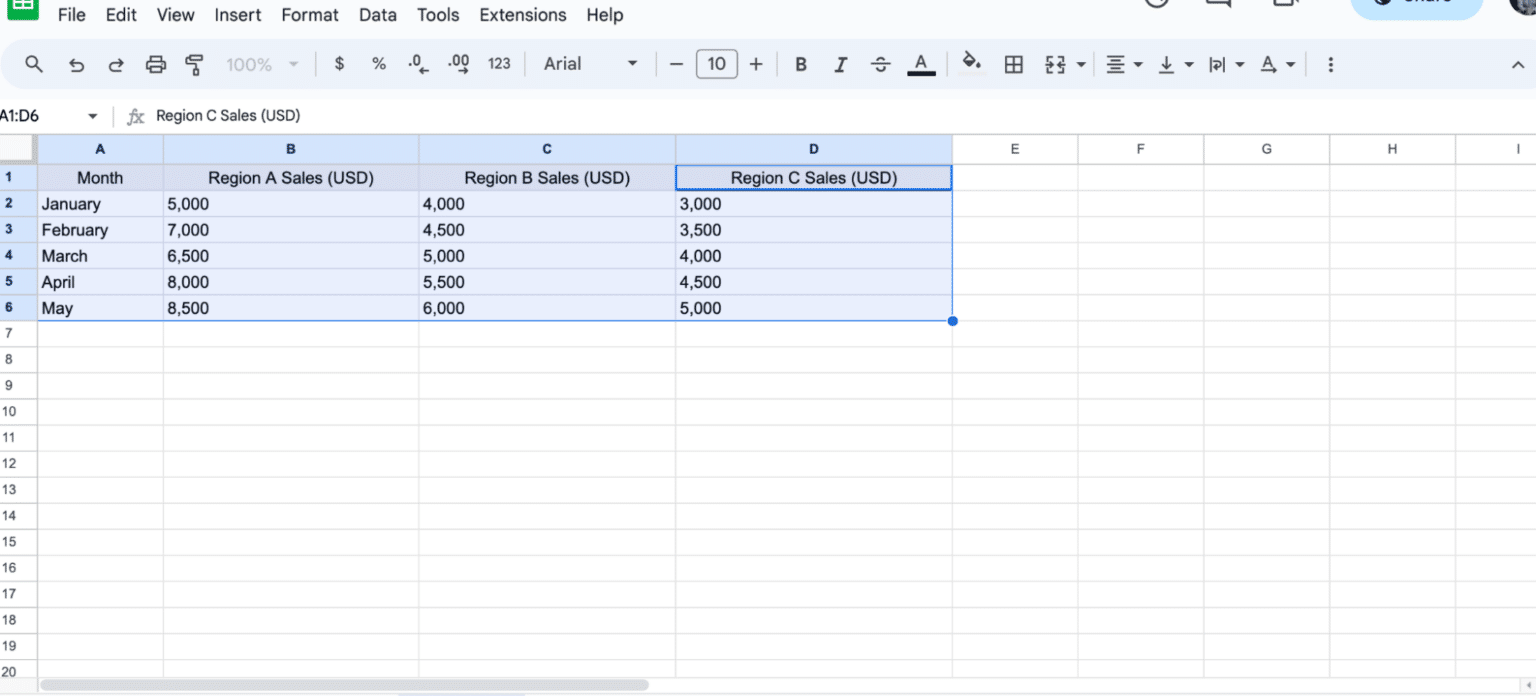Click the undo arrow icon
Screen dimensions: 1536x696
(x=76, y=65)
